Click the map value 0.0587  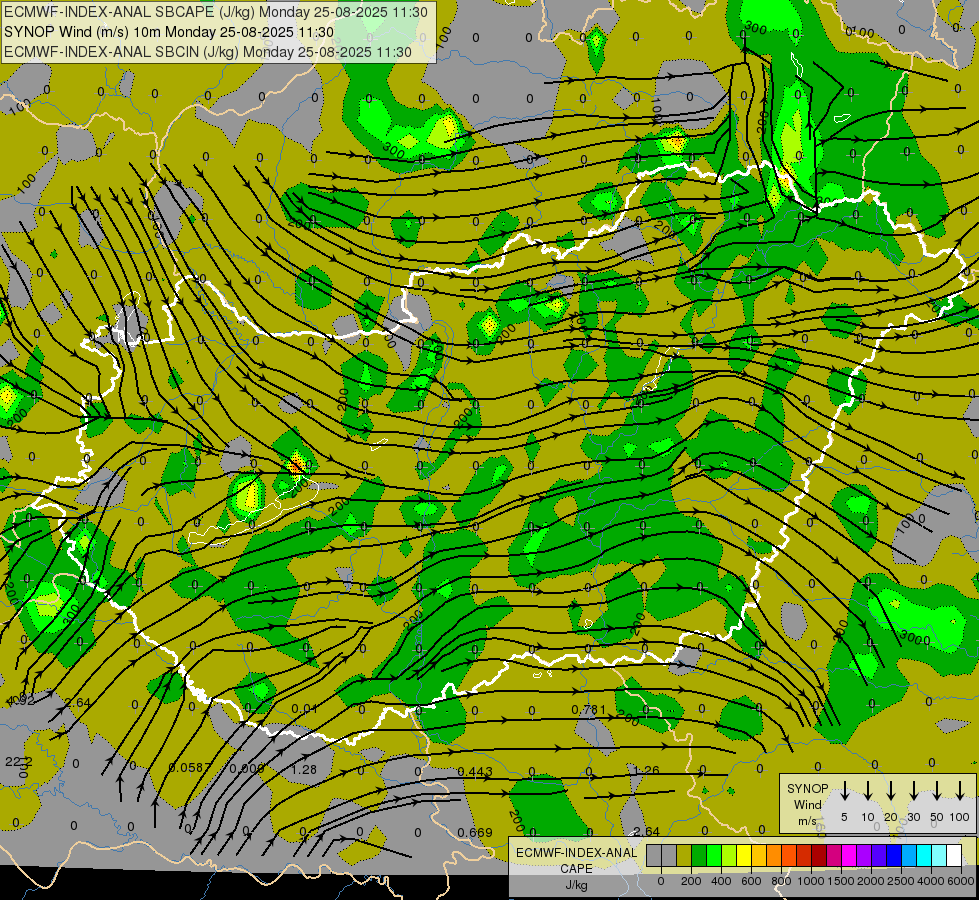click(x=189, y=768)
